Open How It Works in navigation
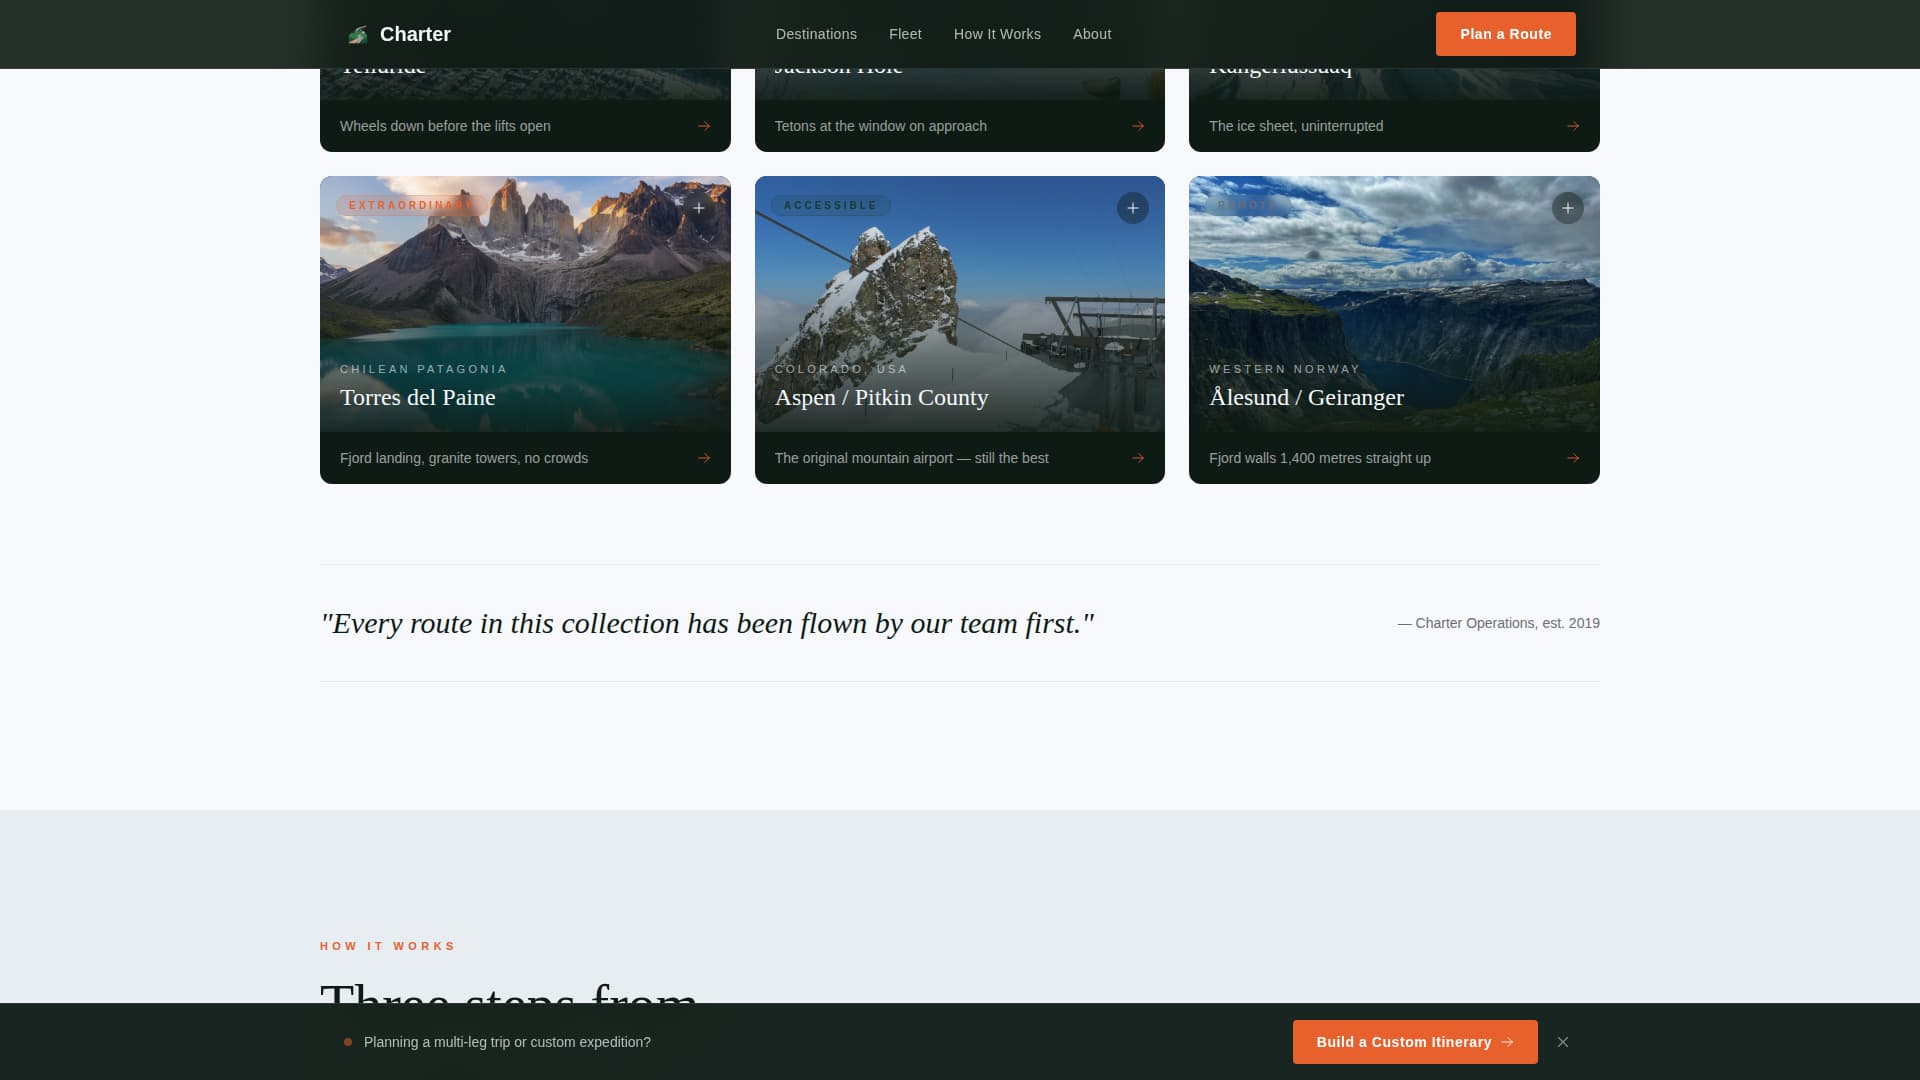This screenshot has height=1080, width=1920. (997, 34)
